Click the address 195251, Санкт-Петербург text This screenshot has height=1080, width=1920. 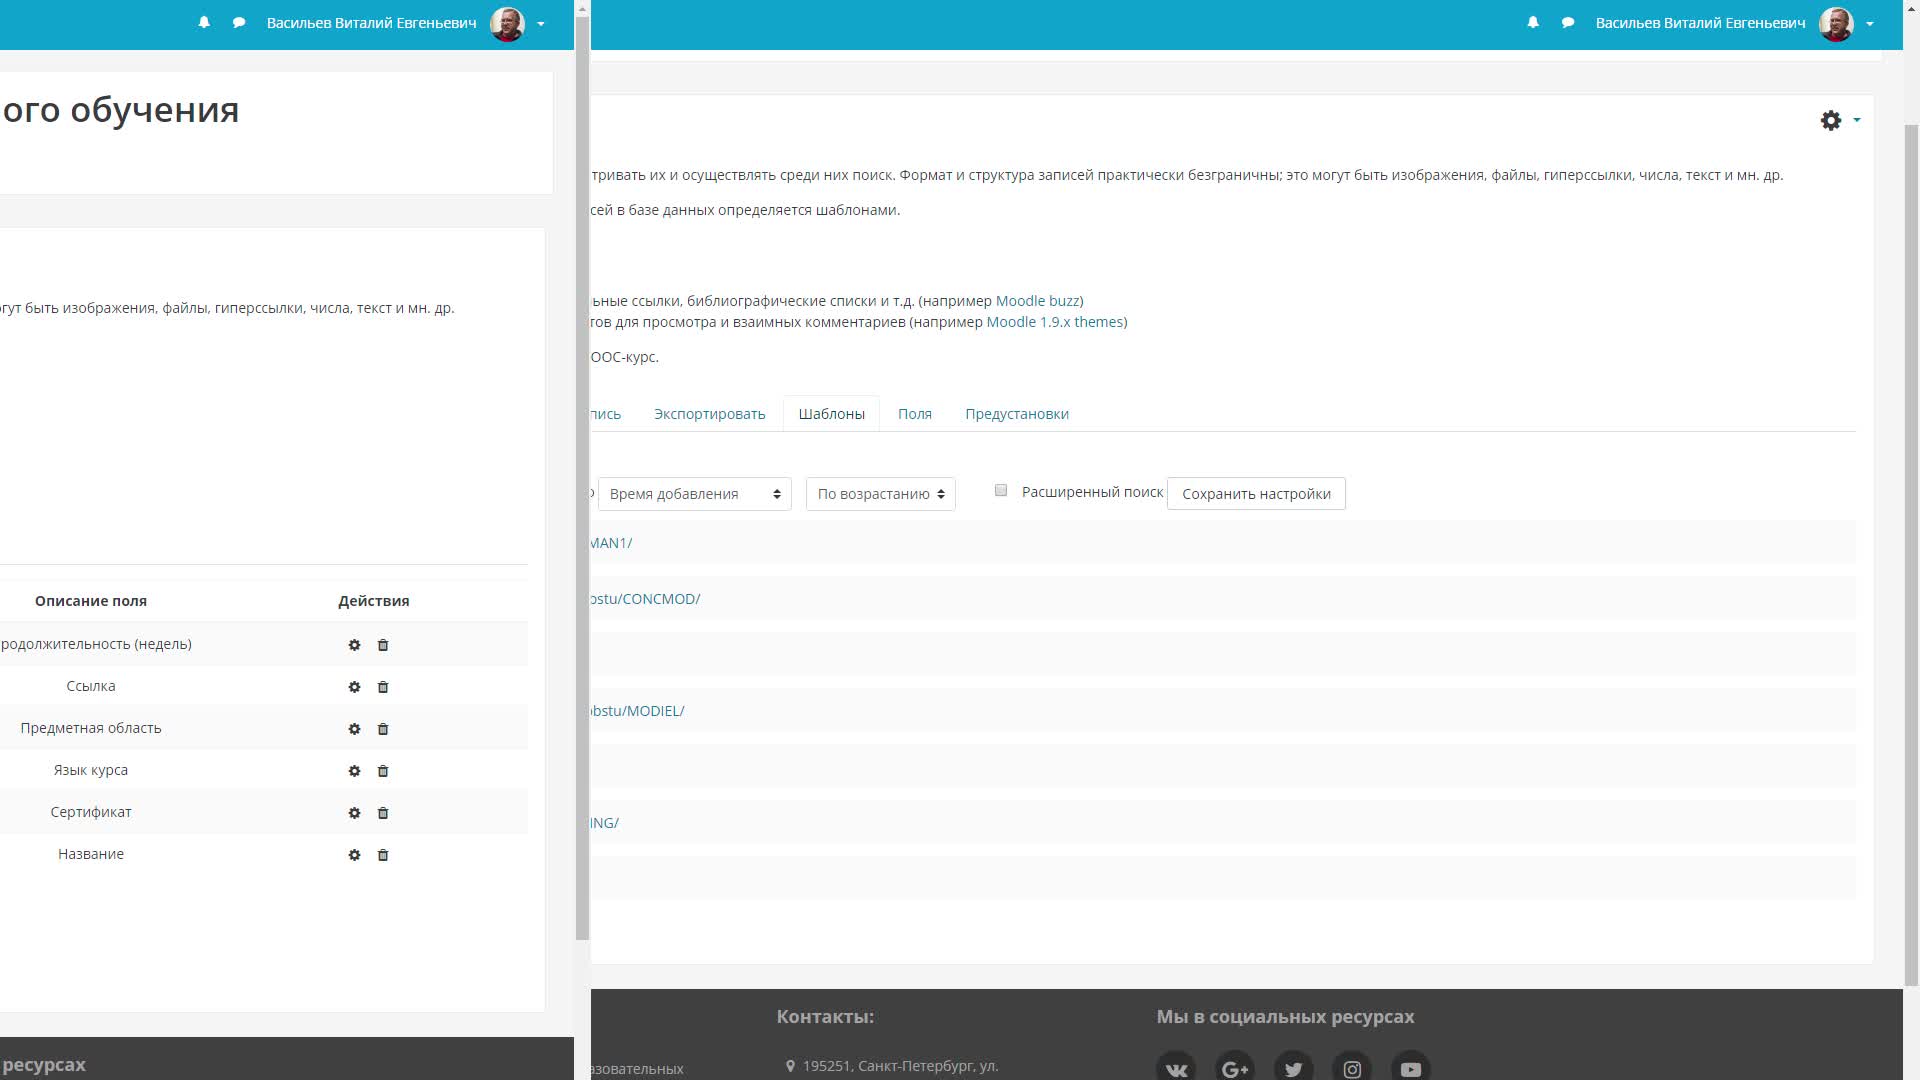[900, 1066]
